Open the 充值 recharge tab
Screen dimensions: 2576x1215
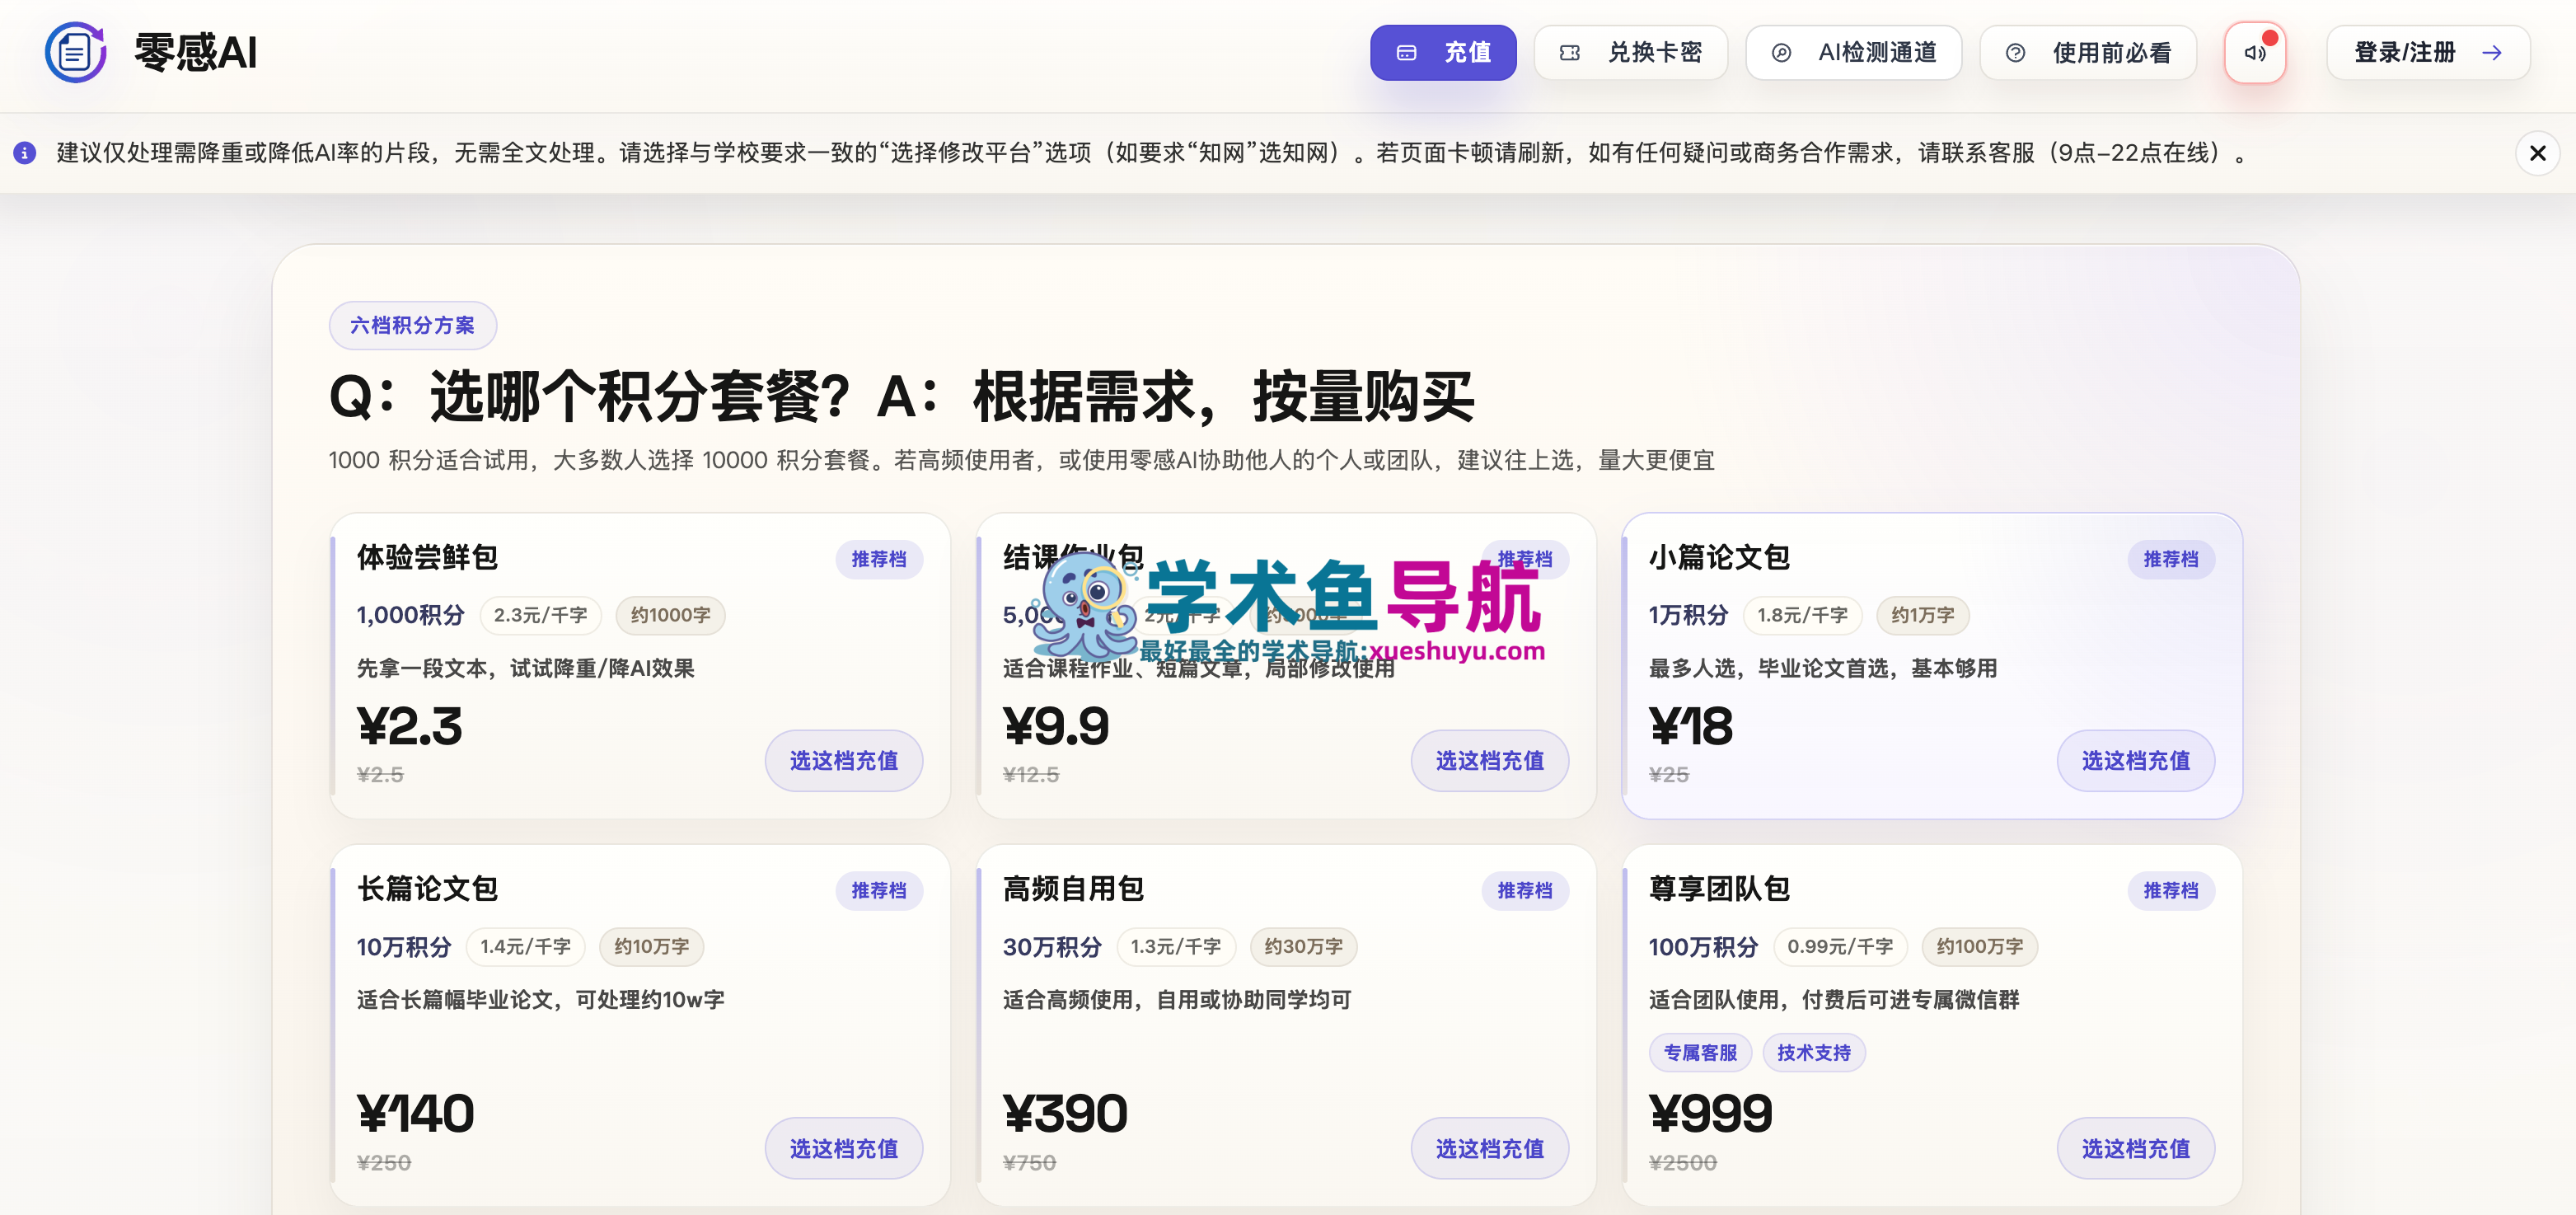click(1443, 53)
